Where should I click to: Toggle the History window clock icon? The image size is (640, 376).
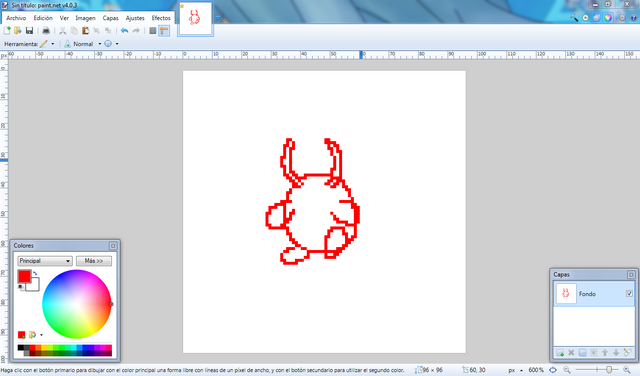point(586,18)
